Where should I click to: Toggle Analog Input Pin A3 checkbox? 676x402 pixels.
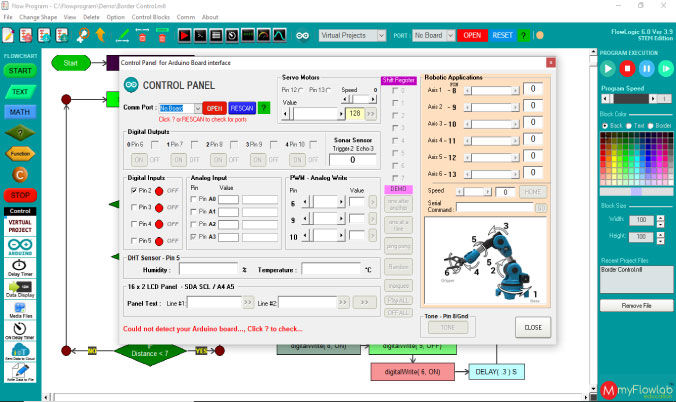point(194,237)
